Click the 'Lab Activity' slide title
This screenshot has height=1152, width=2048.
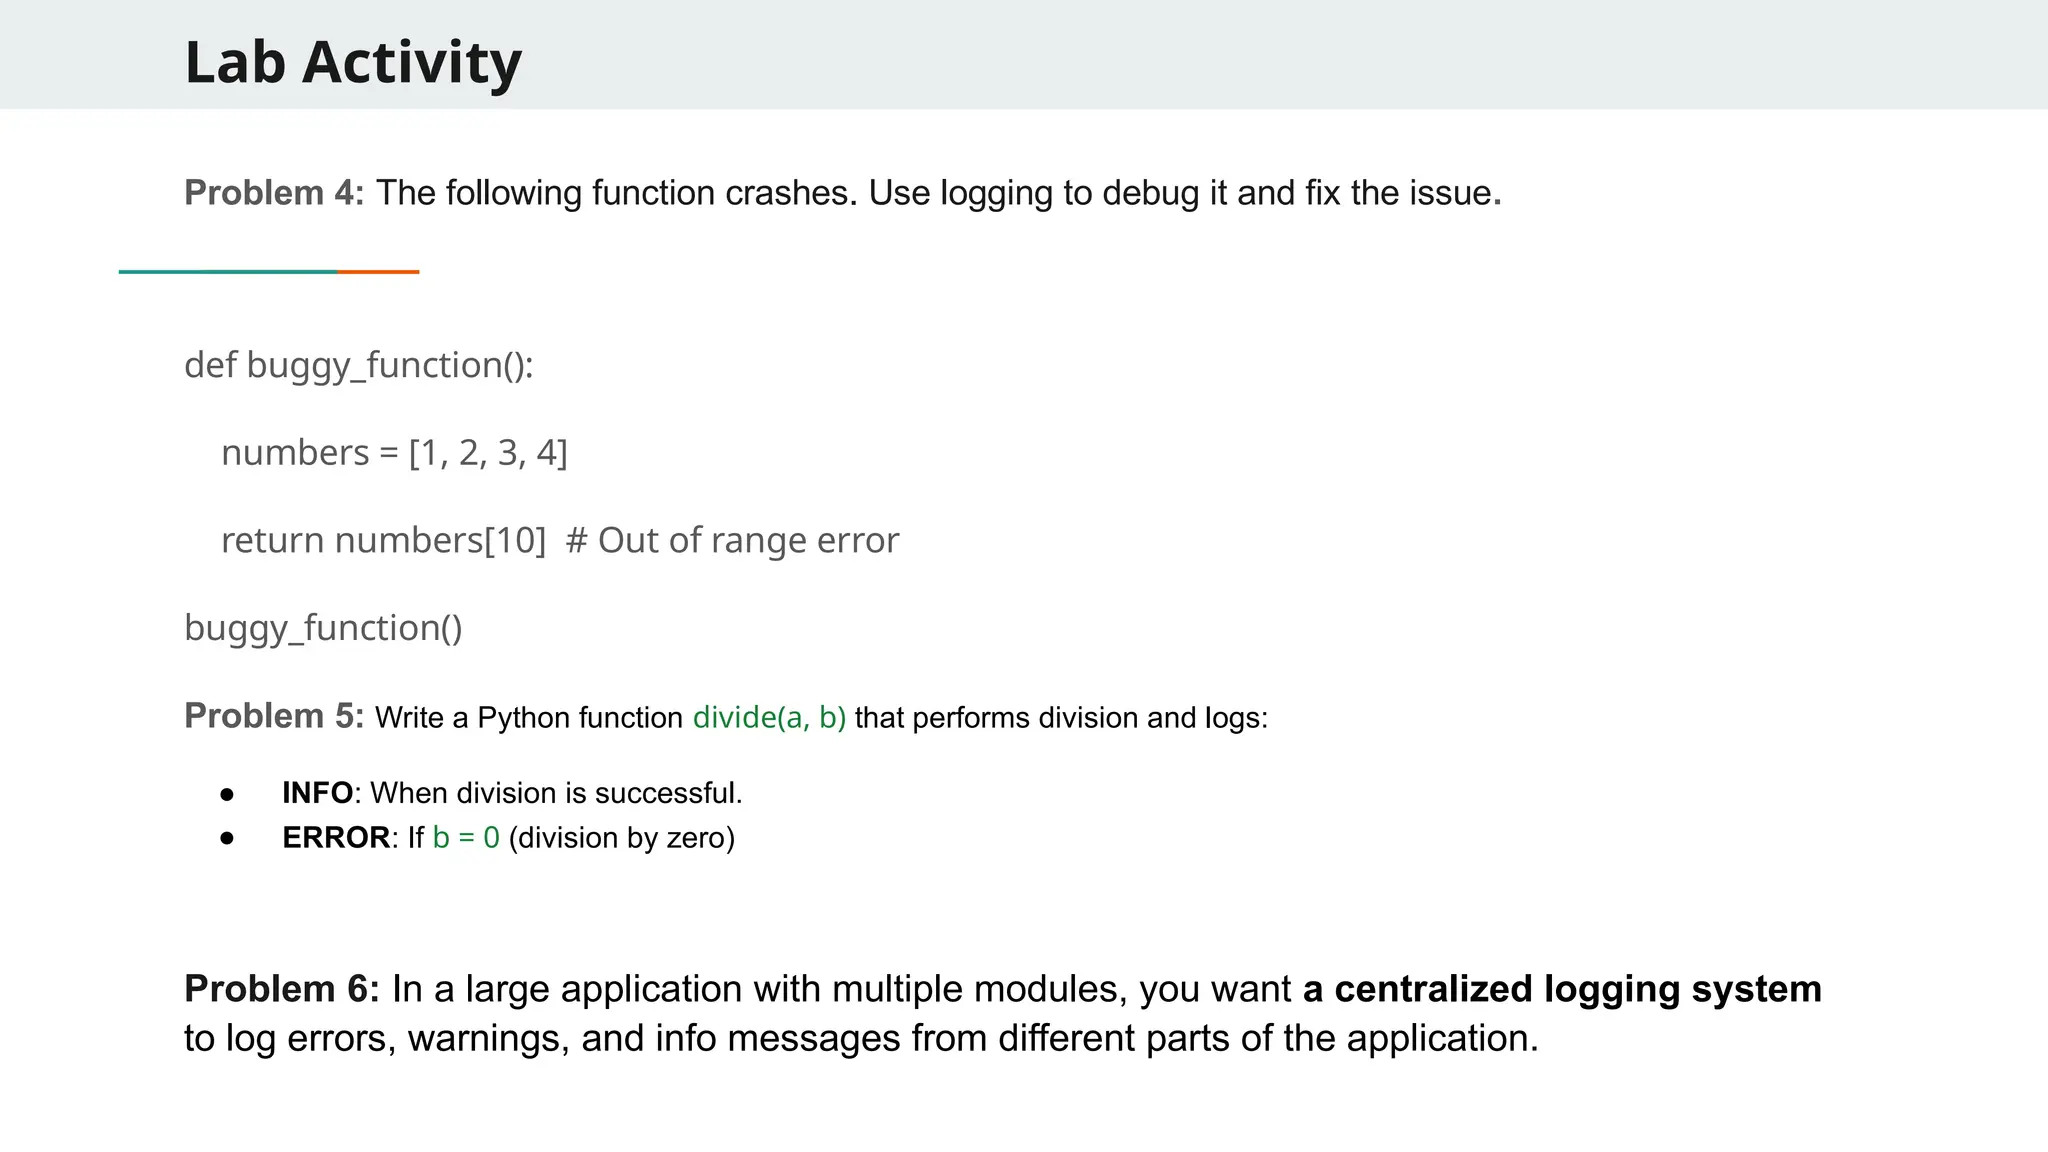click(353, 62)
